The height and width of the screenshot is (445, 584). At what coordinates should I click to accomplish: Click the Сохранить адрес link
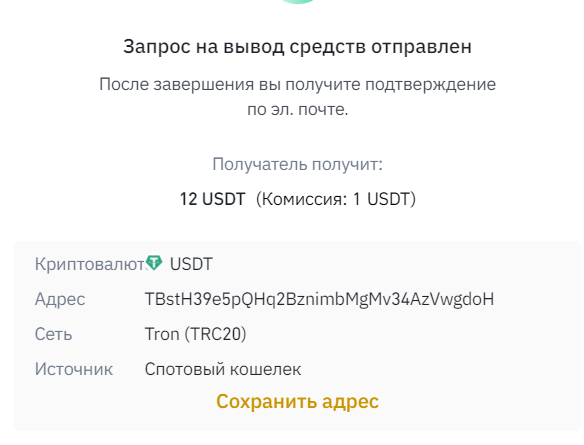(x=298, y=401)
